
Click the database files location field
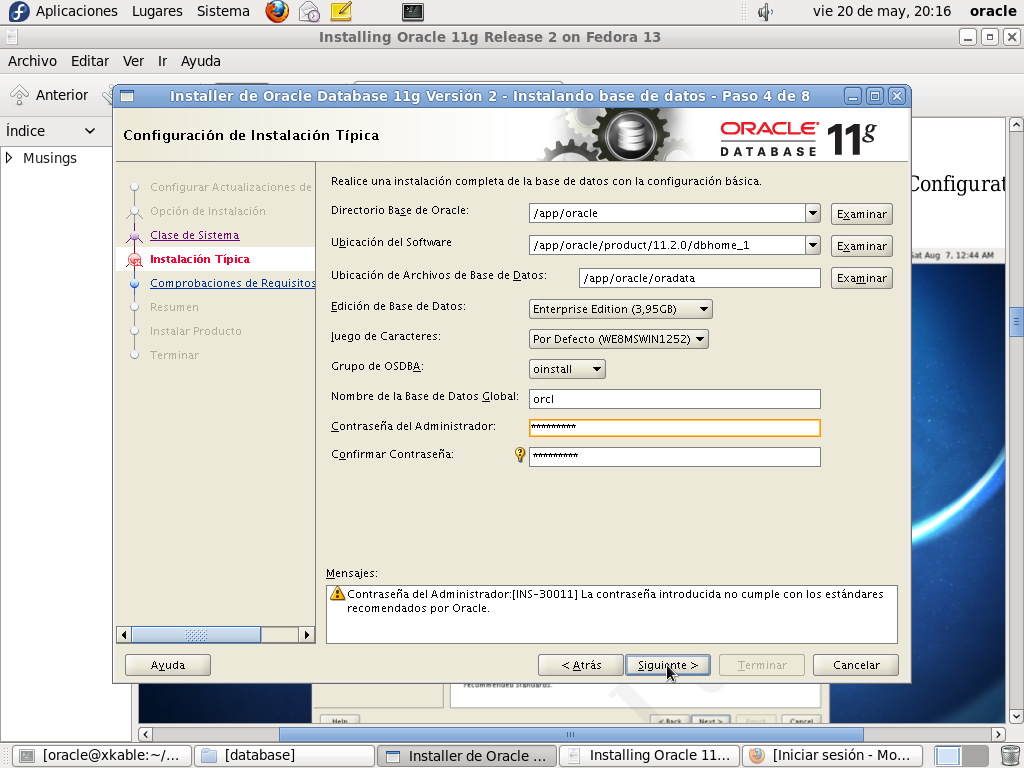point(699,278)
